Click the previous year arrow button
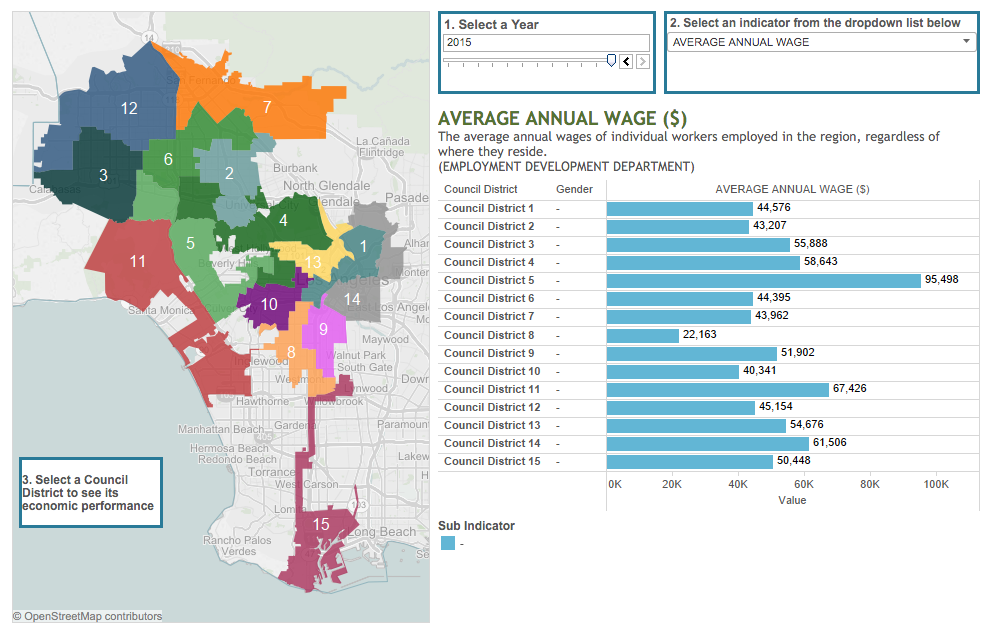 point(626,61)
